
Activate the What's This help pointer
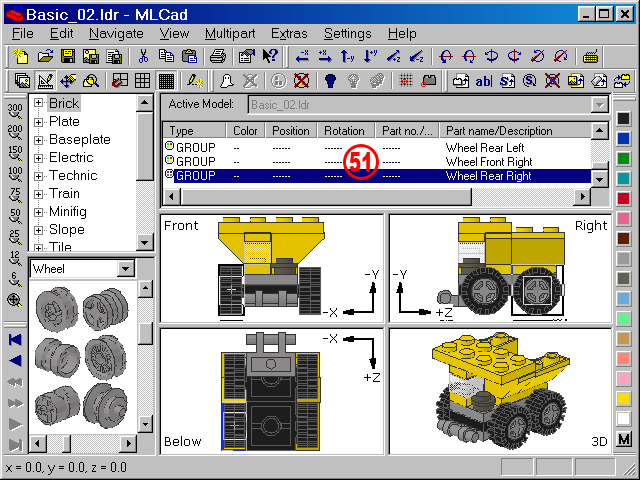pos(270,56)
